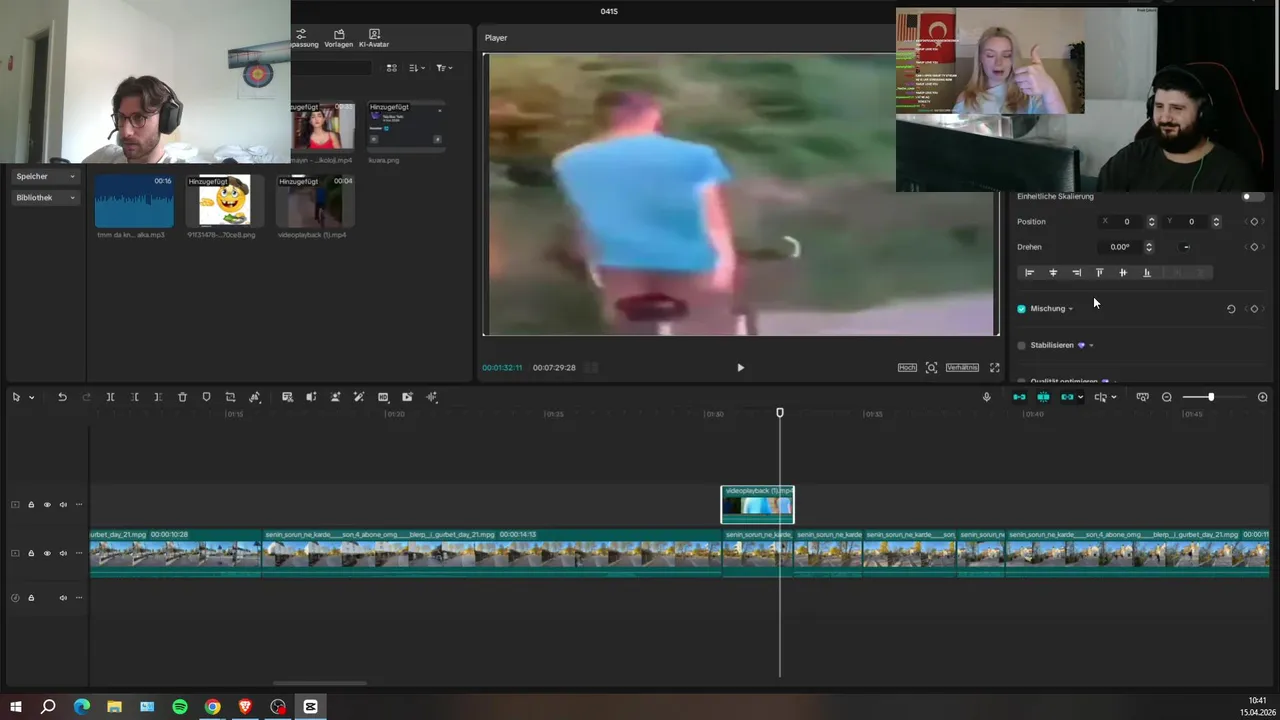Enable the Stabilisieren checkbox
Screen dimensions: 1280x720
[1021, 345]
